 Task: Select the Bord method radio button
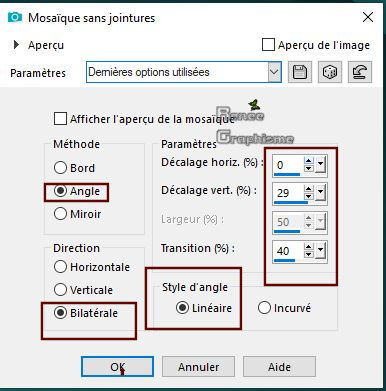coord(60,167)
